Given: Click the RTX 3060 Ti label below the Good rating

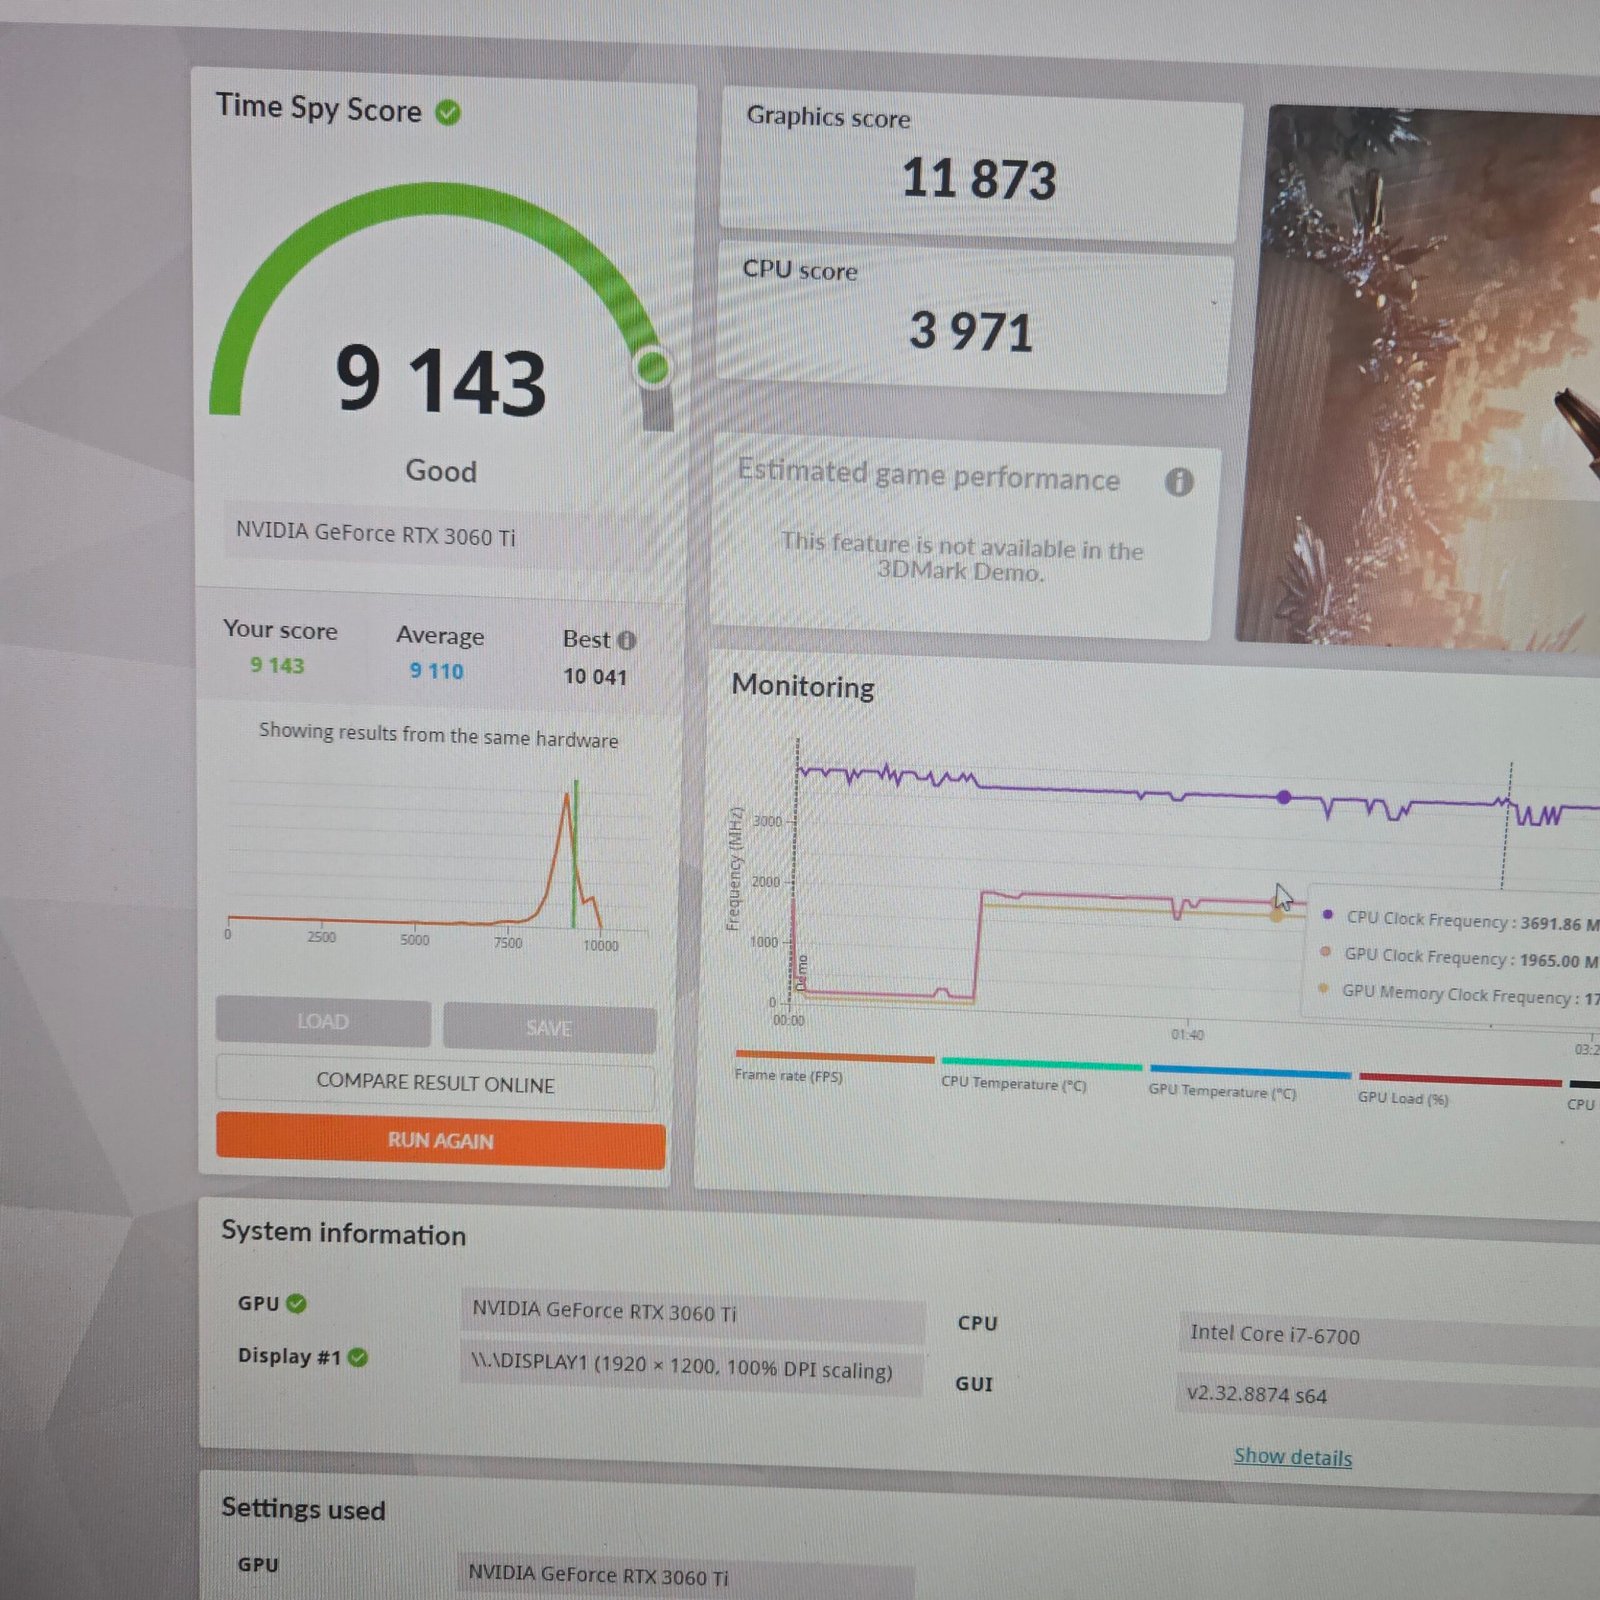Looking at the screenshot, I should point(376,533).
